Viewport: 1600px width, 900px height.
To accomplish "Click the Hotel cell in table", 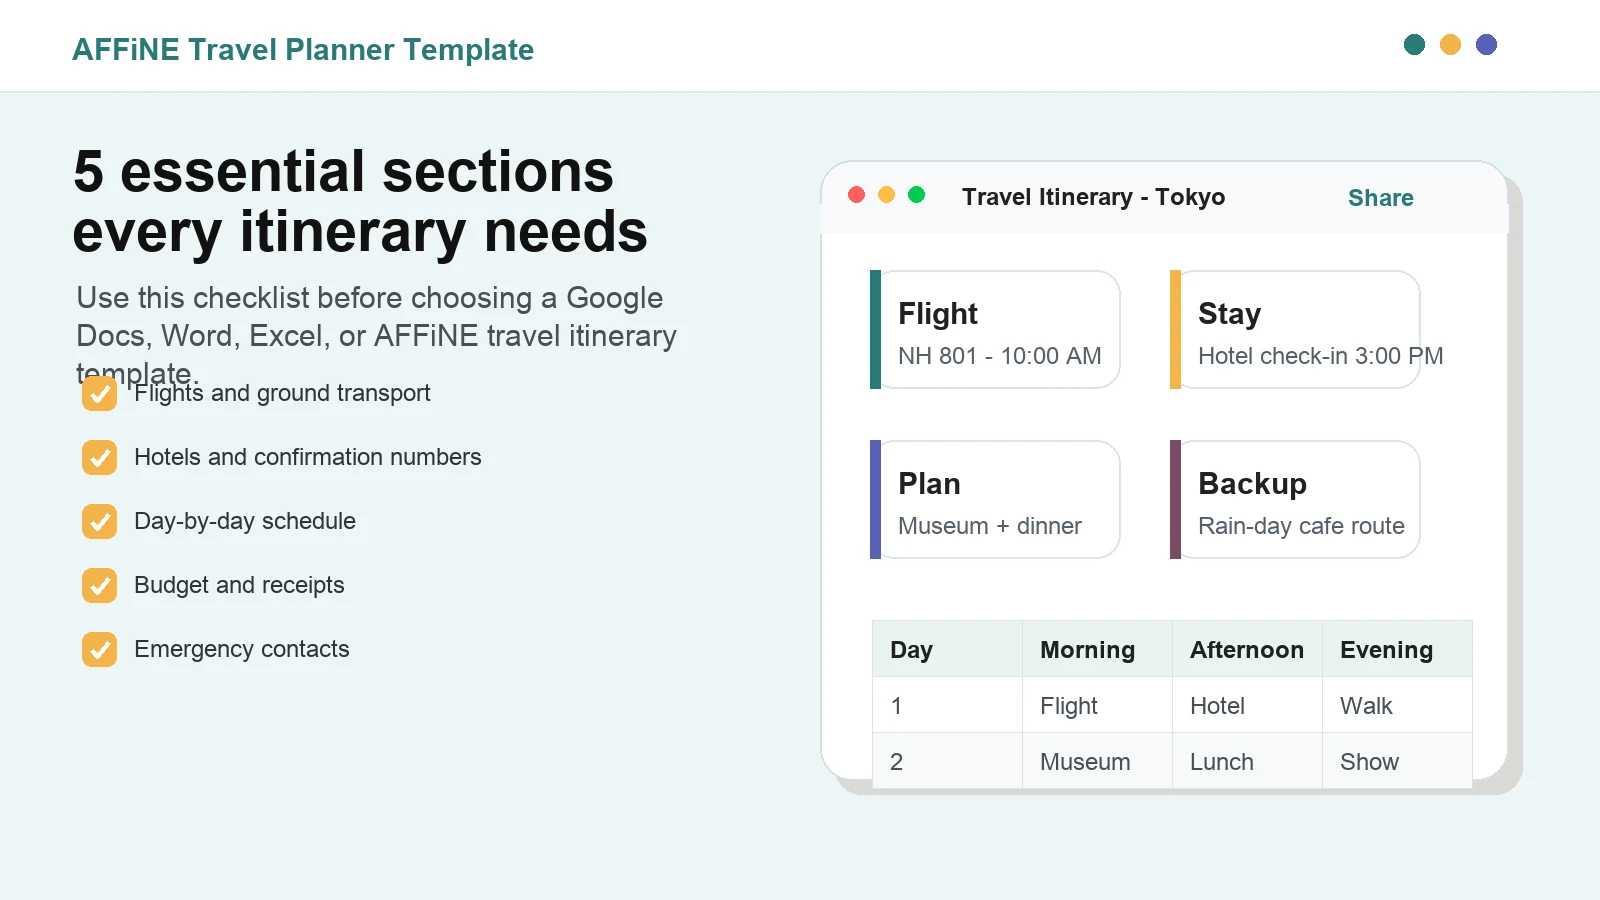I will (x=1247, y=705).
